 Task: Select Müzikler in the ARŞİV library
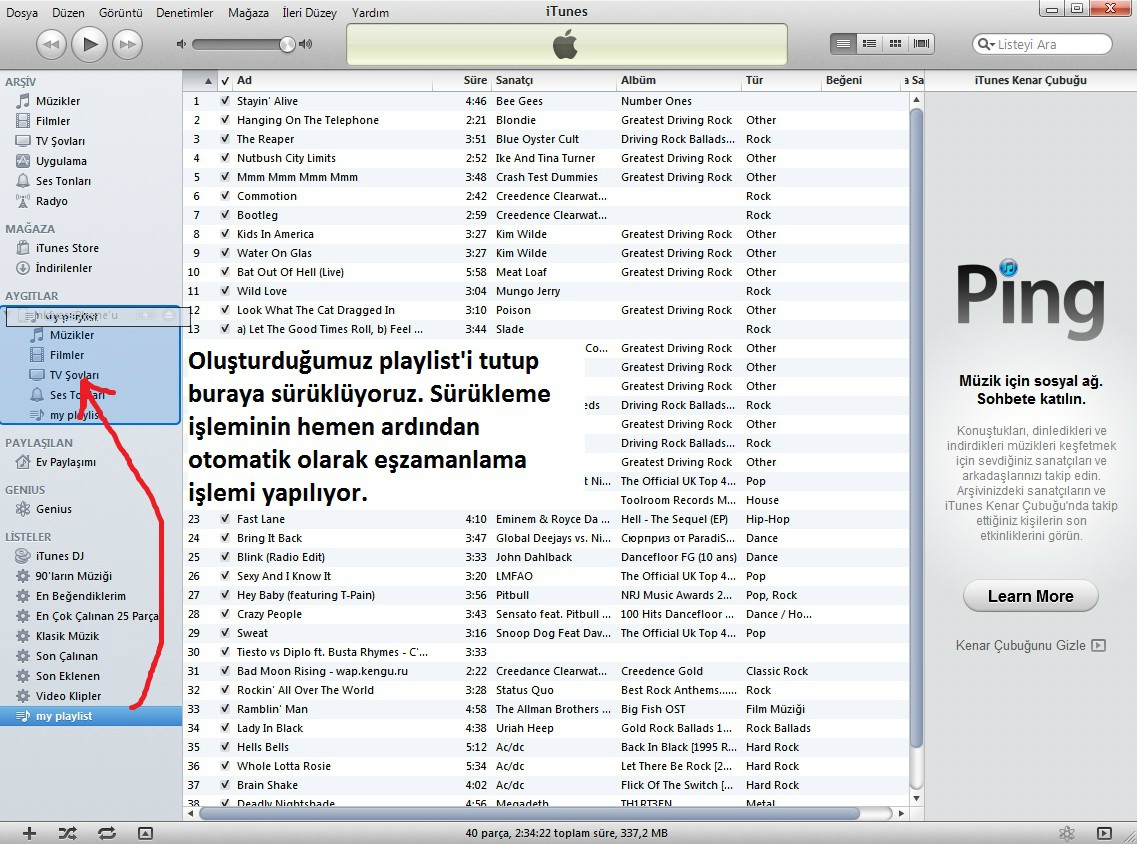point(58,101)
